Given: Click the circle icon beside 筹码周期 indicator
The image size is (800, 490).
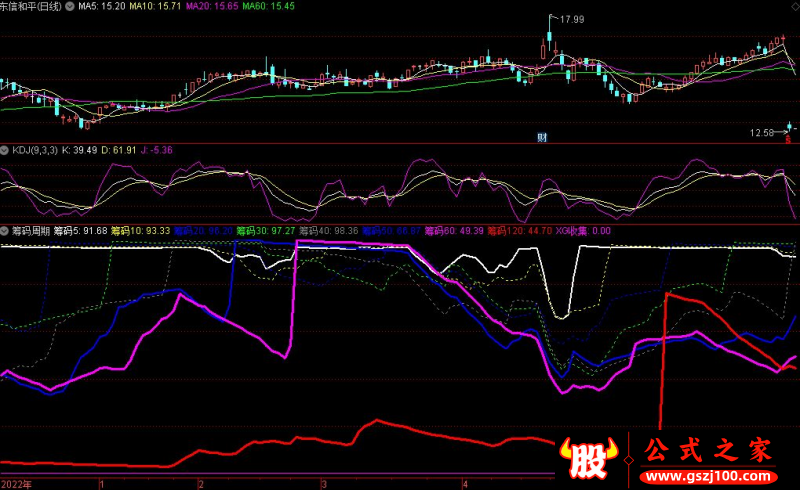Looking at the screenshot, I should pyautogui.click(x=6, y=230).
